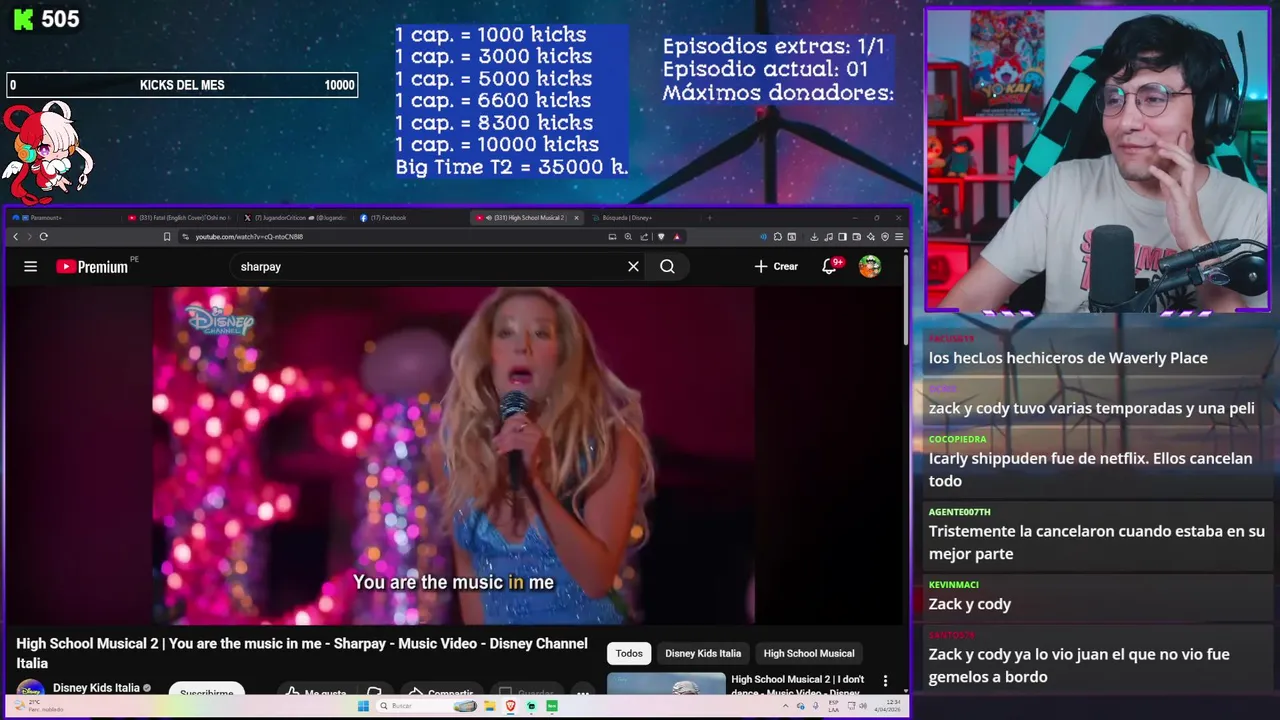Click chat username COCOPIEDRA

point(957,439)
